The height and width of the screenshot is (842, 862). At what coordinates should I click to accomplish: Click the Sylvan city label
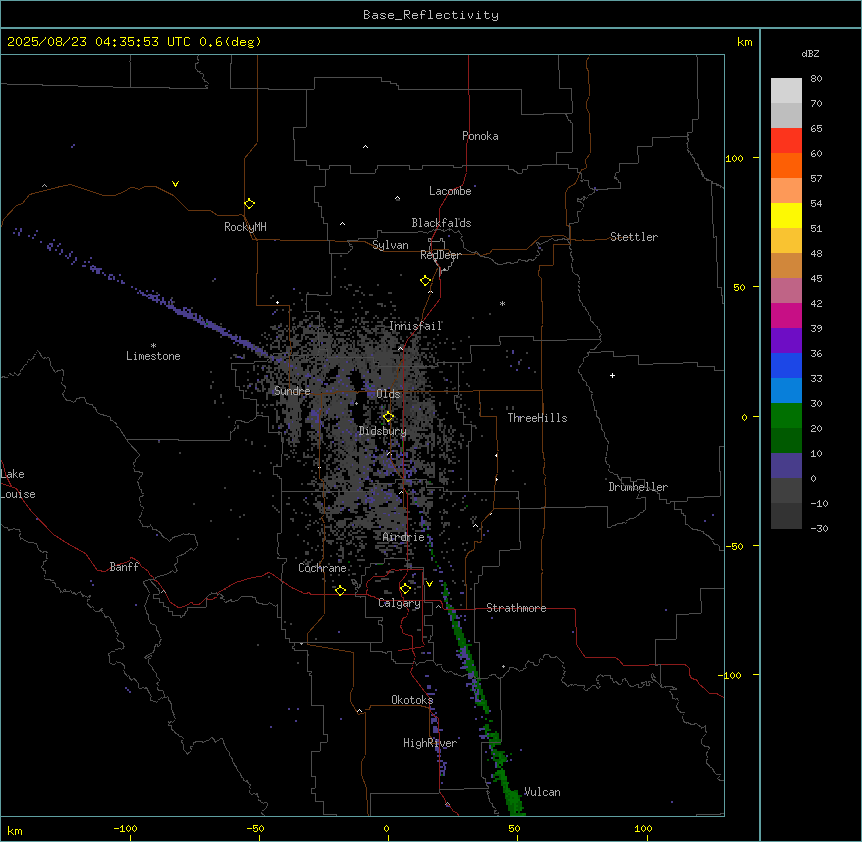pos(390,245)
